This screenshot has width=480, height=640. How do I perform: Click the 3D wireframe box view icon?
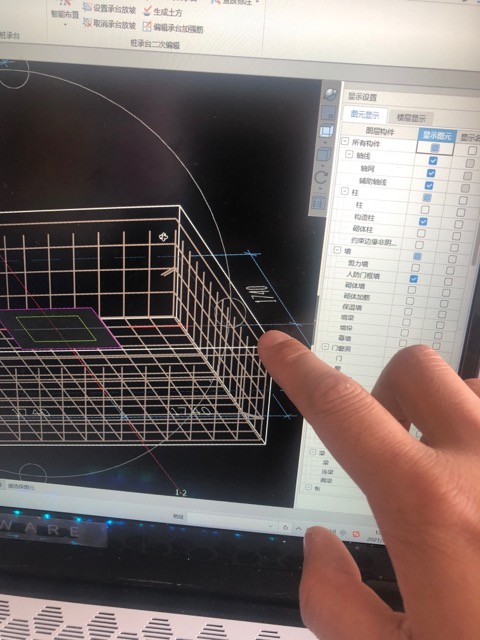pyautogui.click(x=326, y=132)
